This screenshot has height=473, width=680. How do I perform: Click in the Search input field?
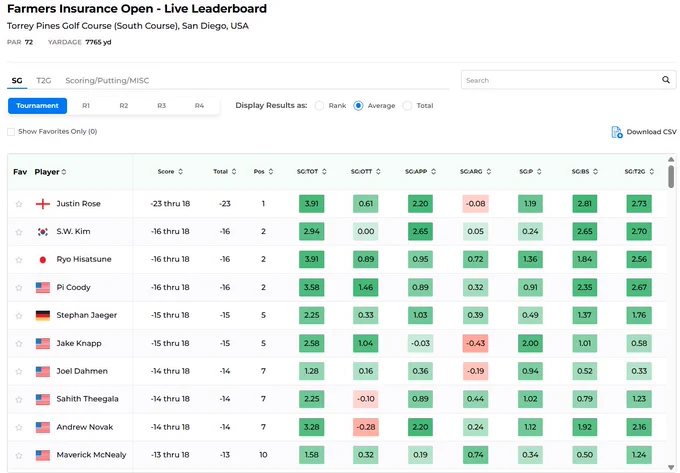568,80
